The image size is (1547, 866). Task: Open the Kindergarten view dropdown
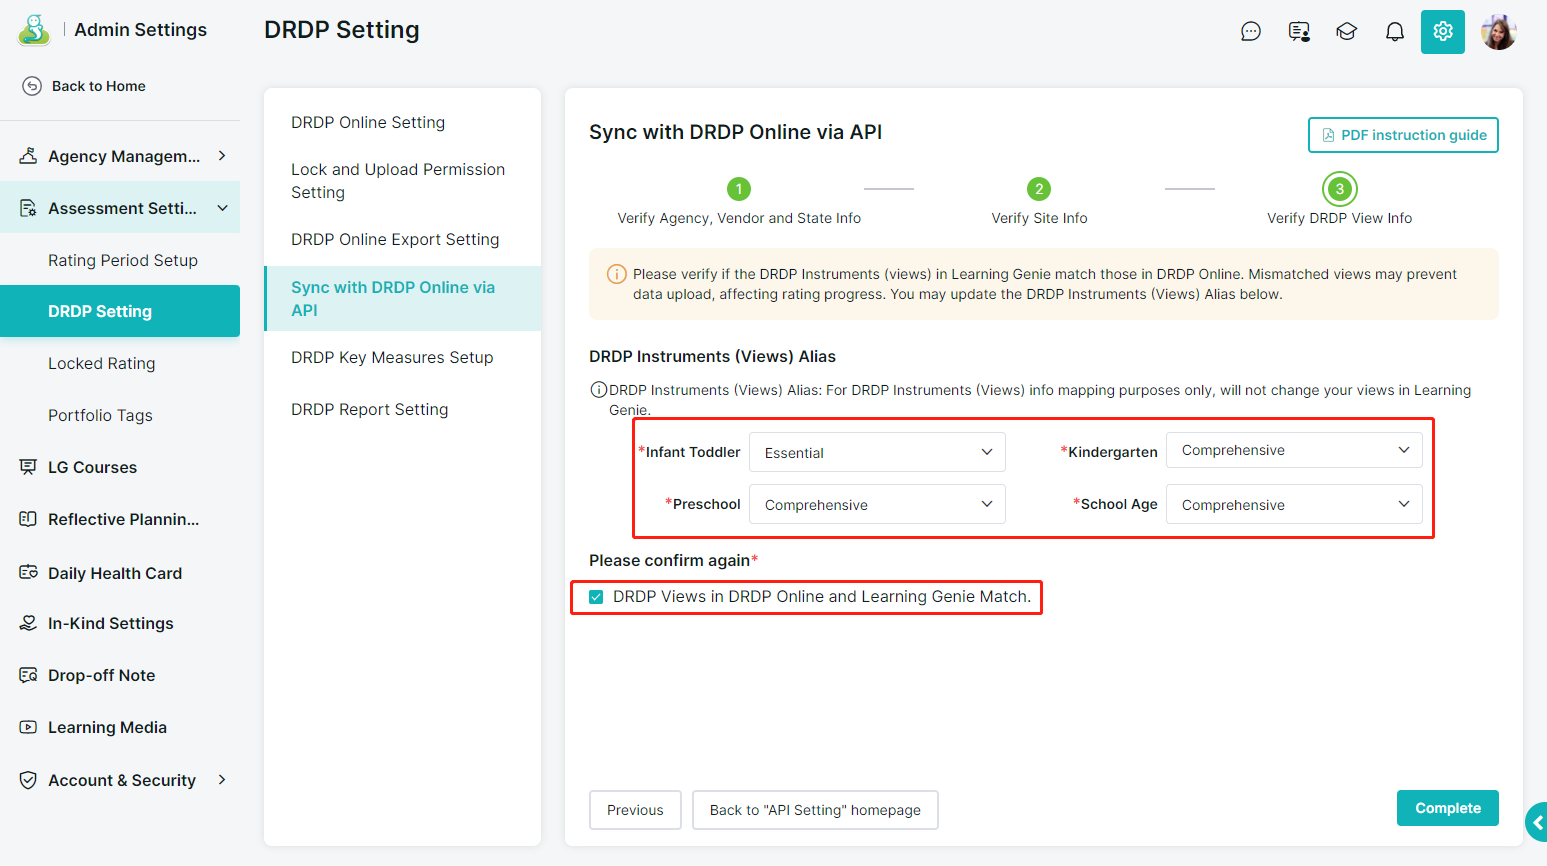[1294, 450]
